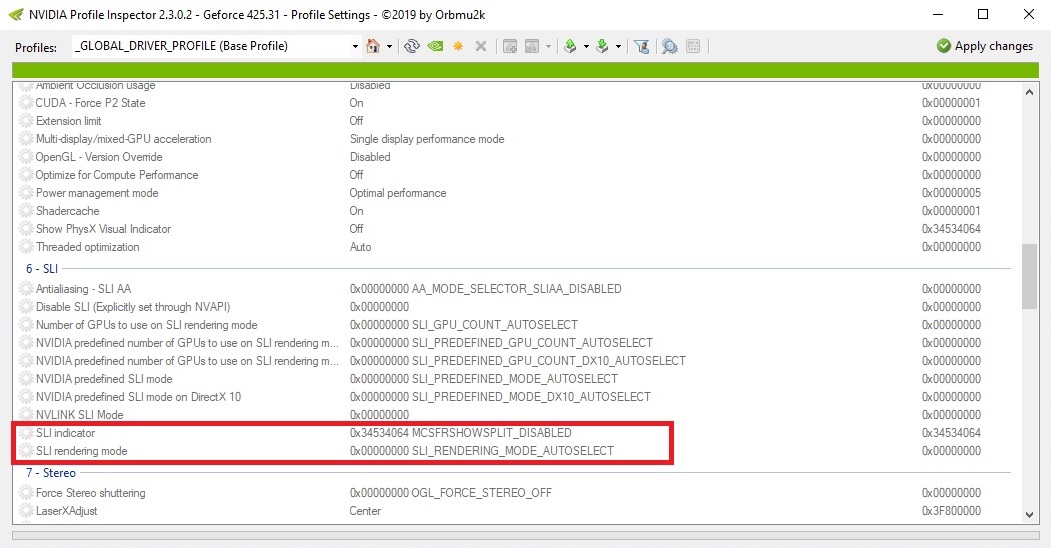Click the Auto value for Threaded optimization
Viewport: 1051px width, 548px height.
click(x=360, y=247)
